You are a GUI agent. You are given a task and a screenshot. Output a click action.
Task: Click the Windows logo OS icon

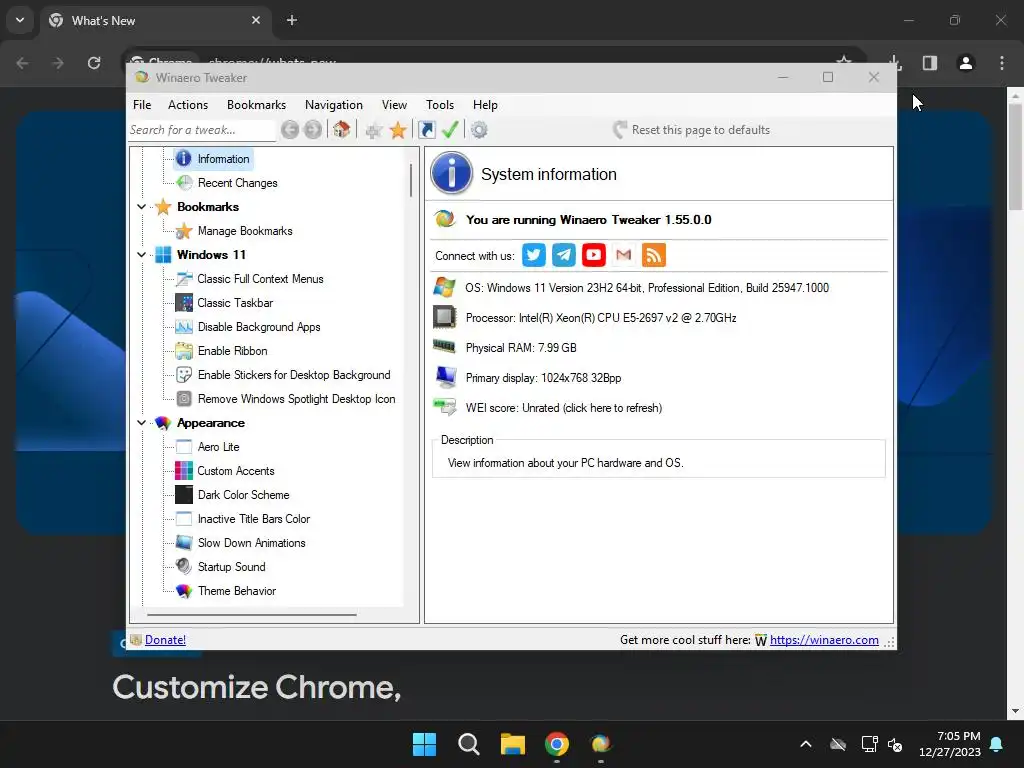pyautogui.click(x=444, y=287)
